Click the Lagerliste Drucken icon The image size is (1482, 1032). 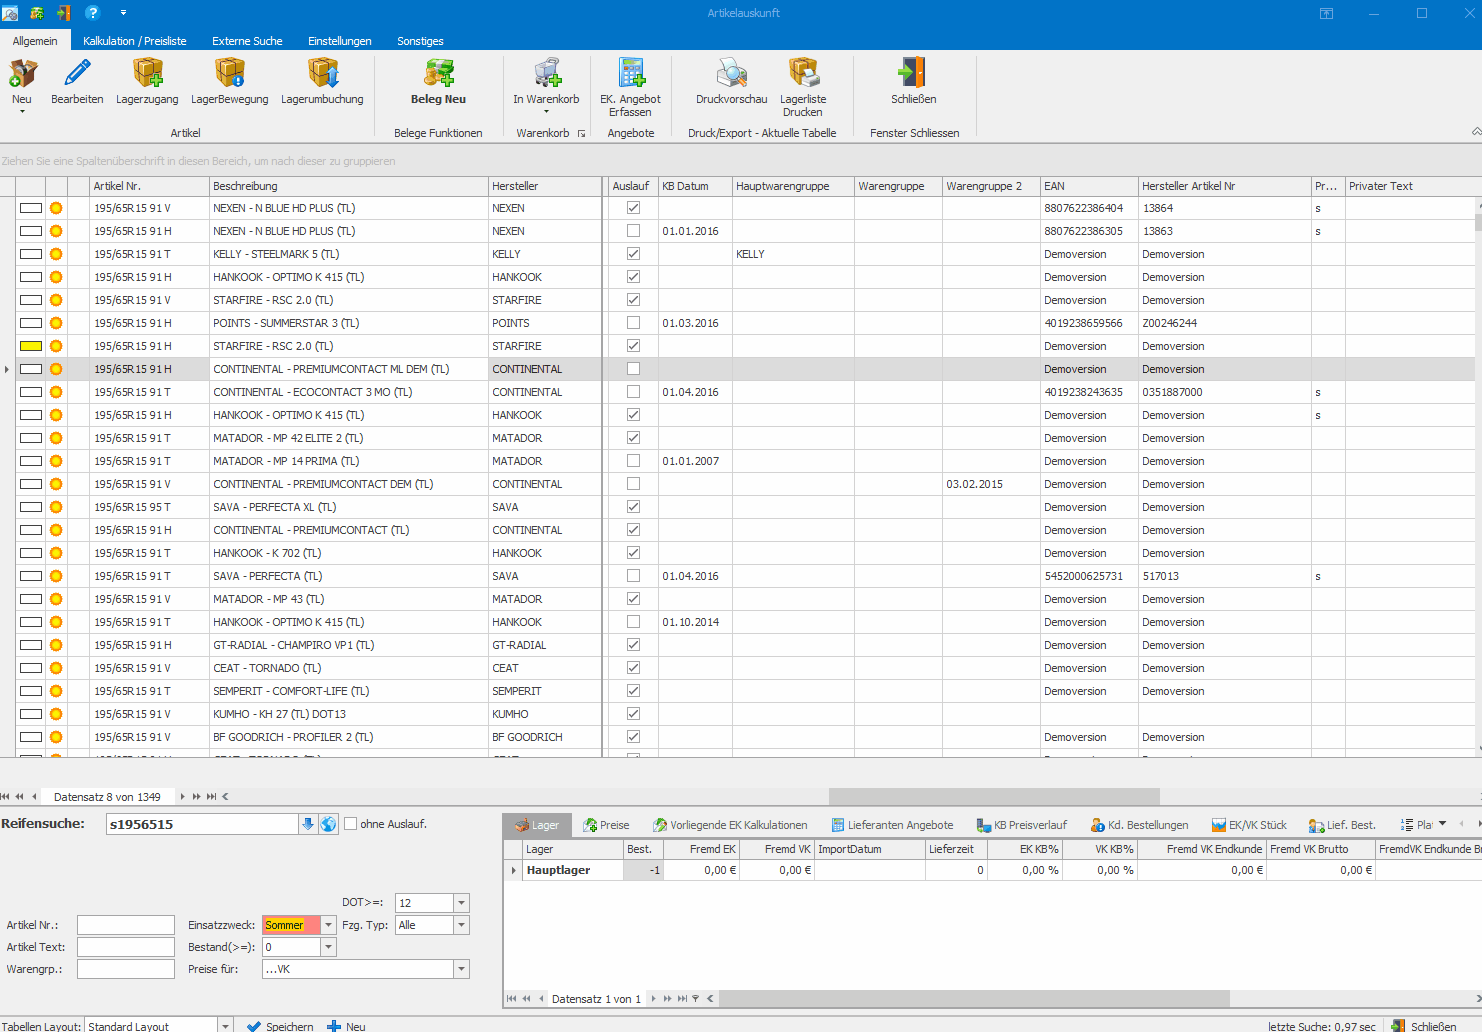(x=803, y=74)
